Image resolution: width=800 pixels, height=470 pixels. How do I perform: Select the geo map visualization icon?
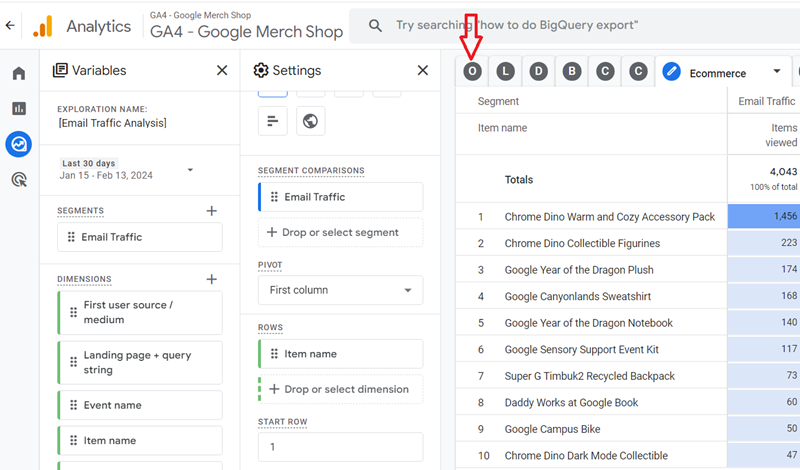310,121
